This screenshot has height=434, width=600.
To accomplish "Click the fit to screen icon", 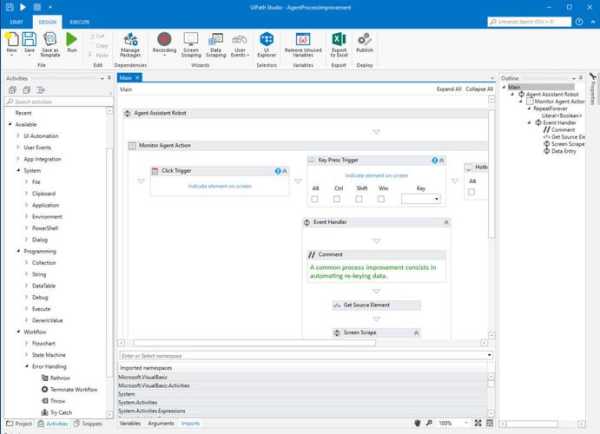I will coord(478,423).
